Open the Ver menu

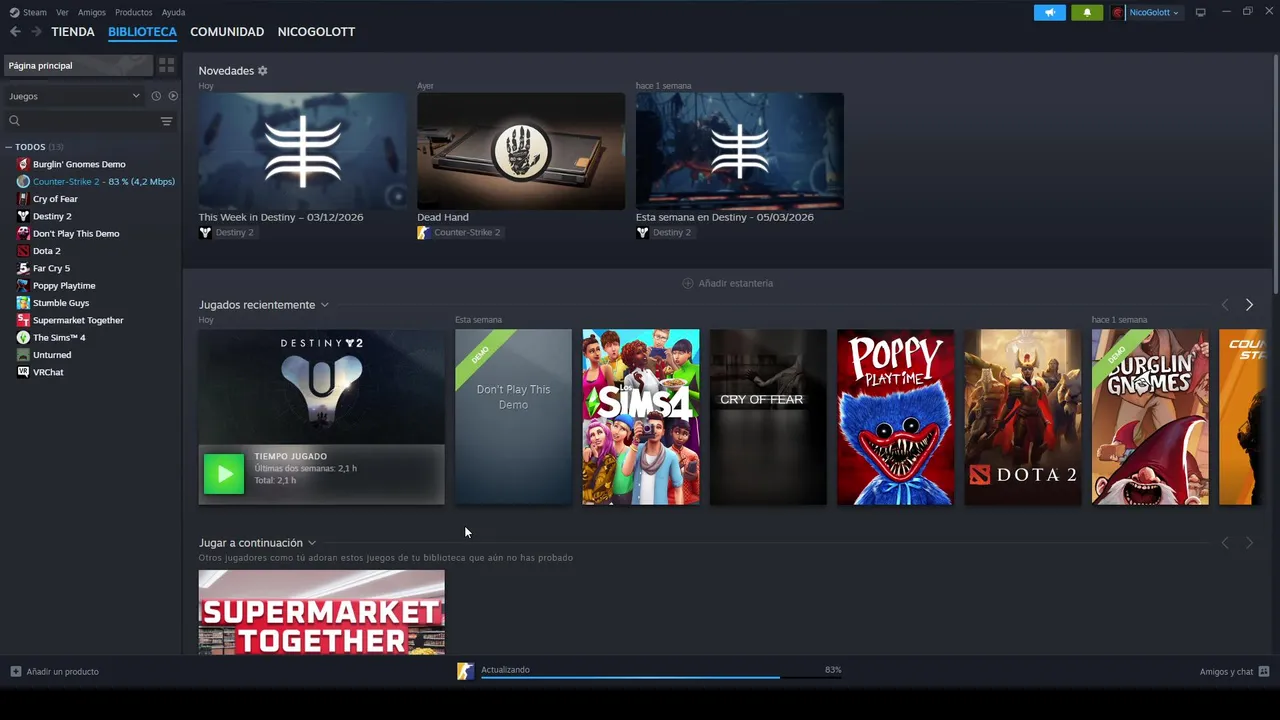[x=62, y=12]
